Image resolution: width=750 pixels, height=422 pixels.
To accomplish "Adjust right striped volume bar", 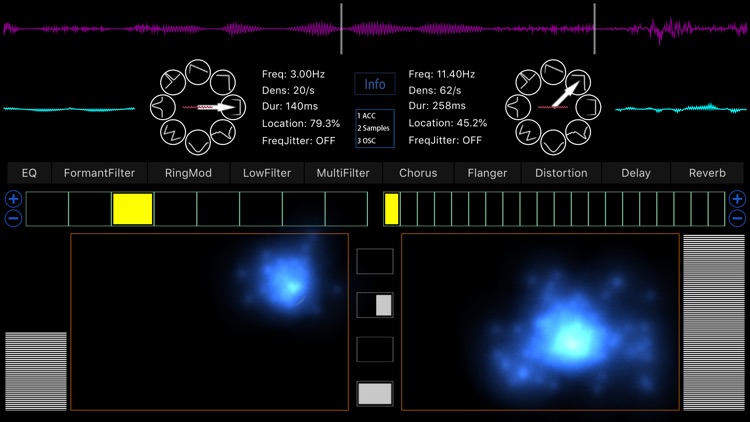I will click(x=714, y=322).
